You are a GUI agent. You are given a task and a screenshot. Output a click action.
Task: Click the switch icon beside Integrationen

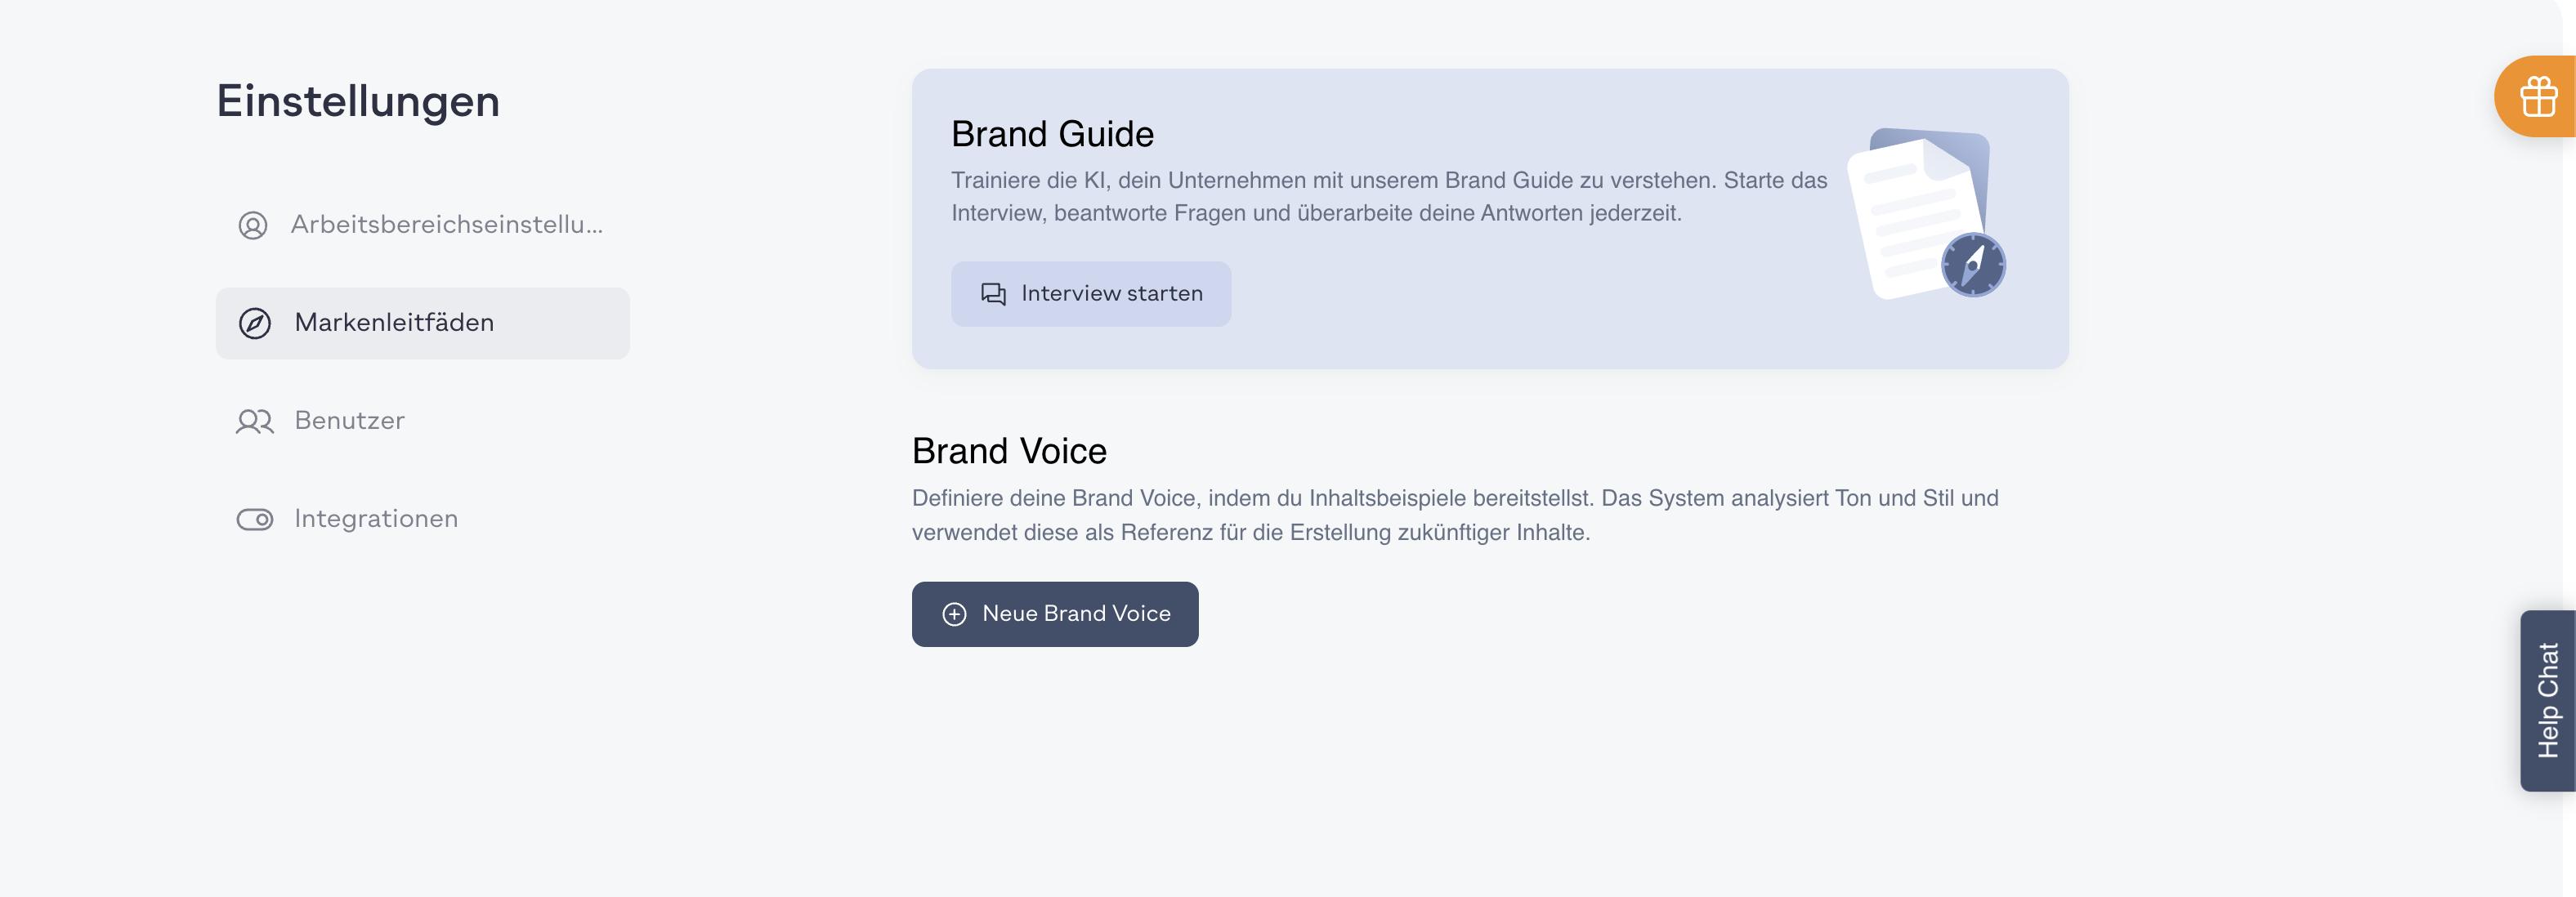pos(255,519)
